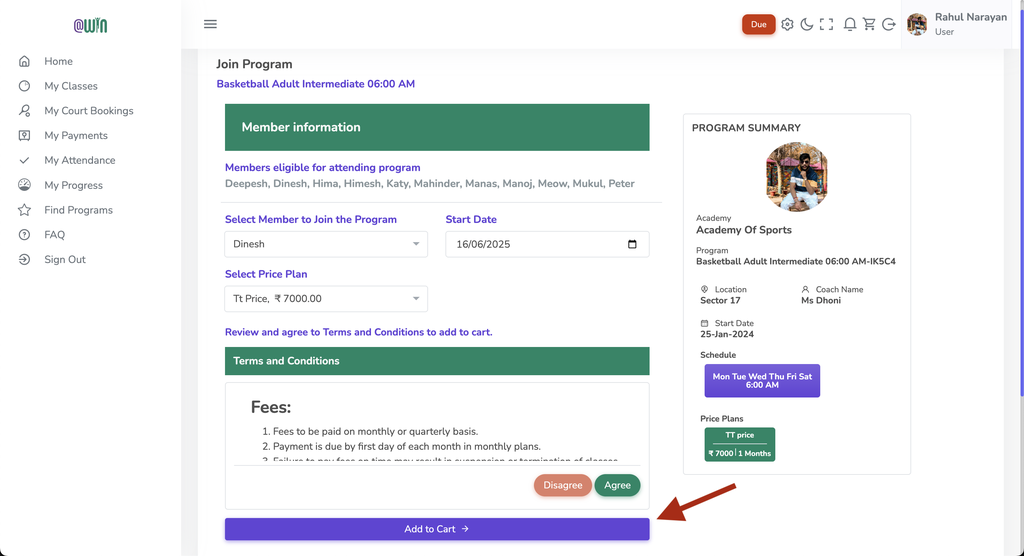Click the logout arrow icon in header

[x=889, y=24]
